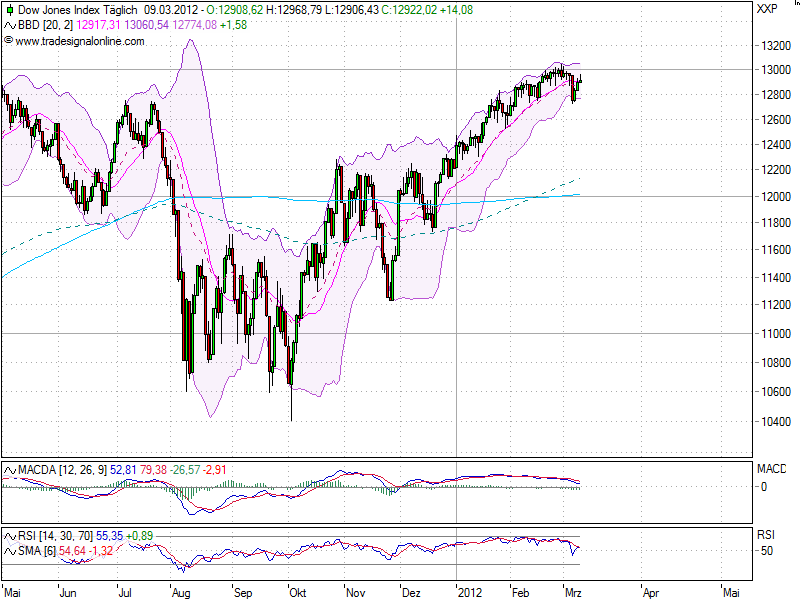Viewport: 800px width, 600px height.
Task: Click the wave icon next to MACDA [12, 26, 9]
Action: point(10,470)
